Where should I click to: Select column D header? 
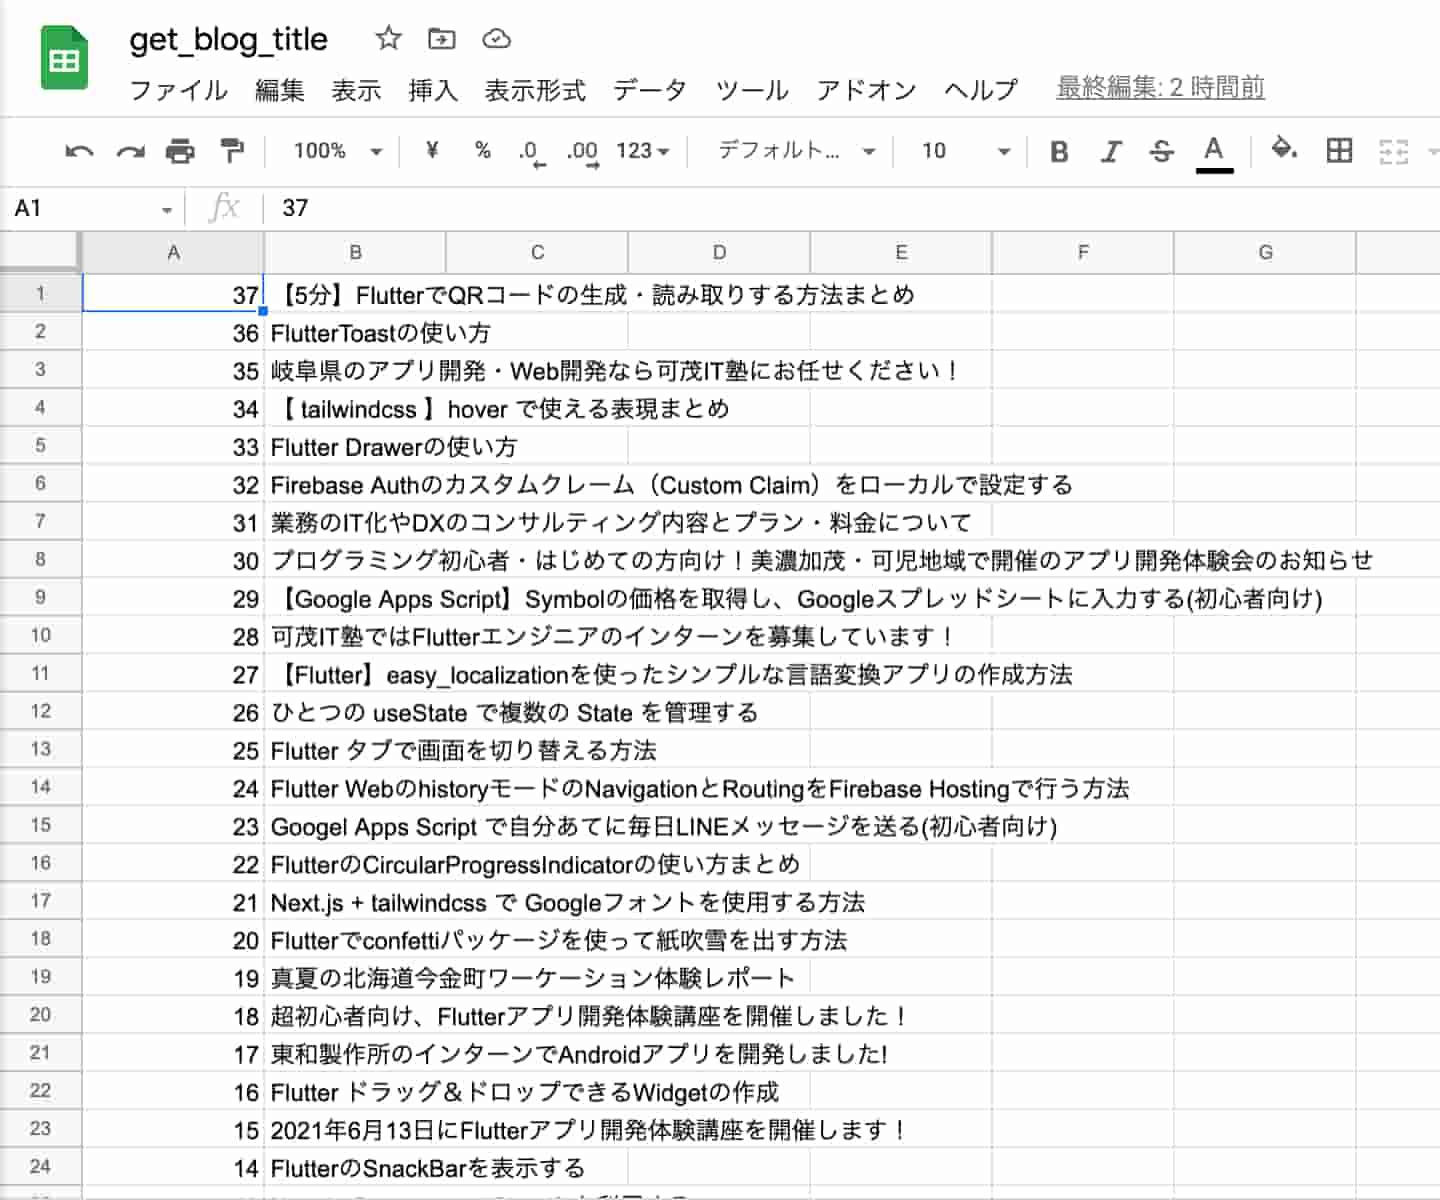(719, 253)
